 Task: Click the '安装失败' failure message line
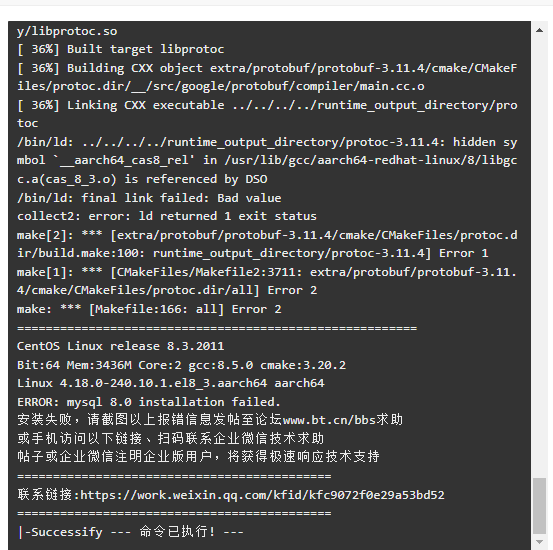click(210, 420)
